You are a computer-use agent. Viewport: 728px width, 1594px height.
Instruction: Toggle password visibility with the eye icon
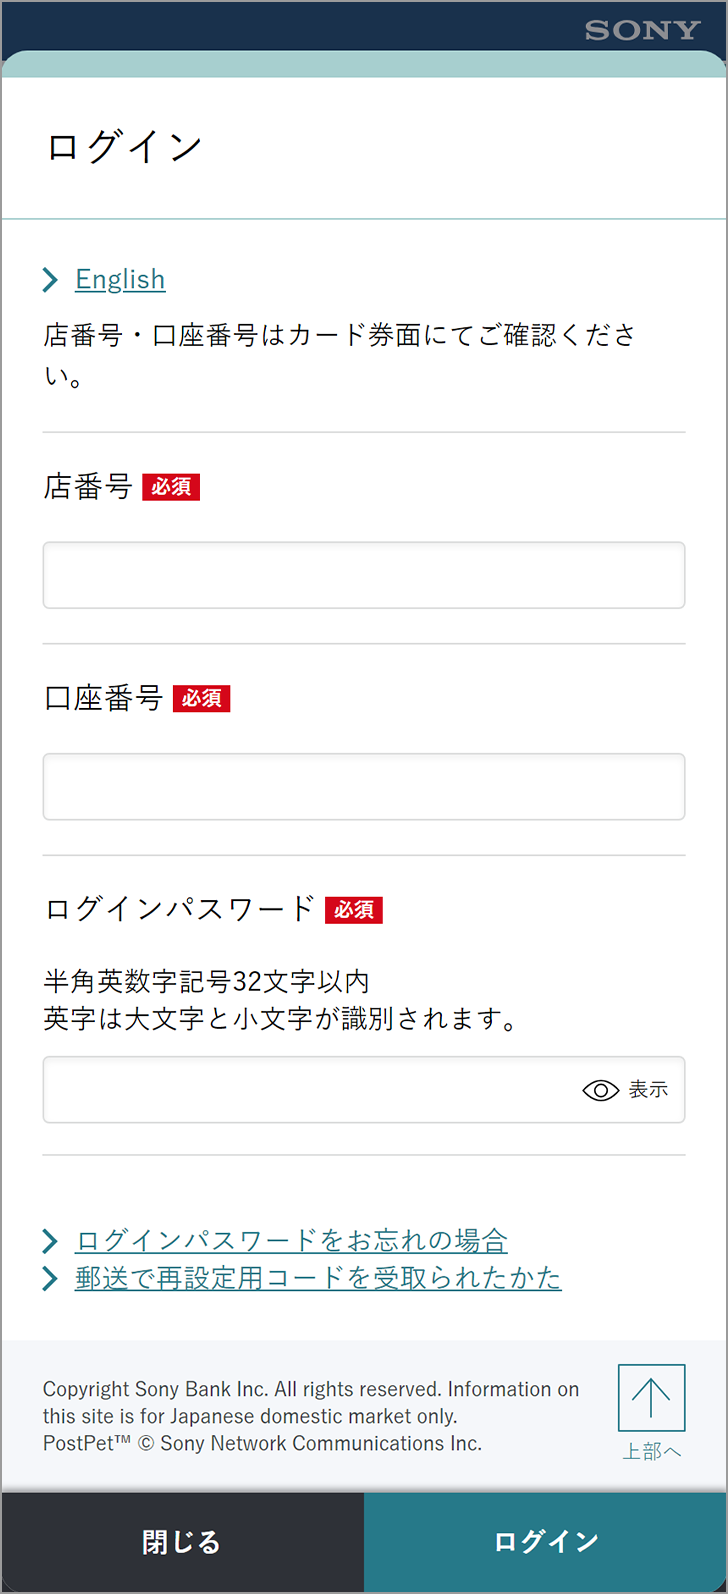pos(601,1091)
